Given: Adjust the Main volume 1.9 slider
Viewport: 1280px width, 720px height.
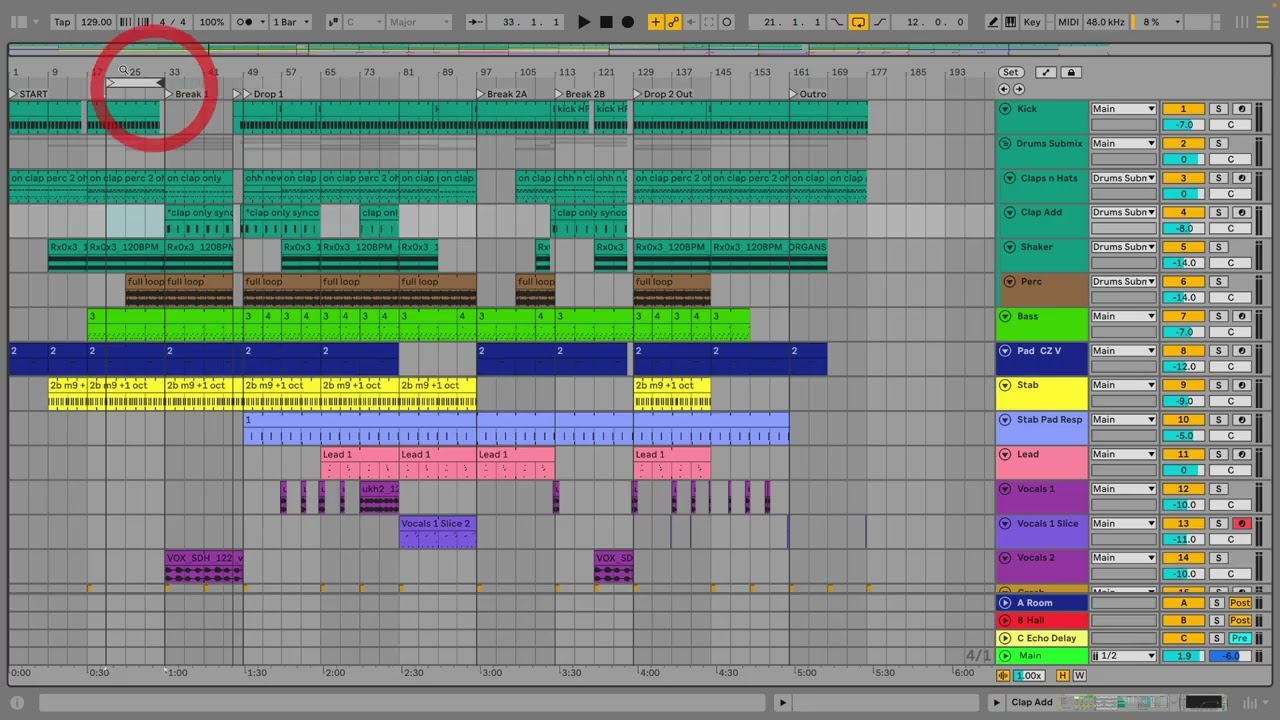Looking at the screenshot, I should point(1183,656).
